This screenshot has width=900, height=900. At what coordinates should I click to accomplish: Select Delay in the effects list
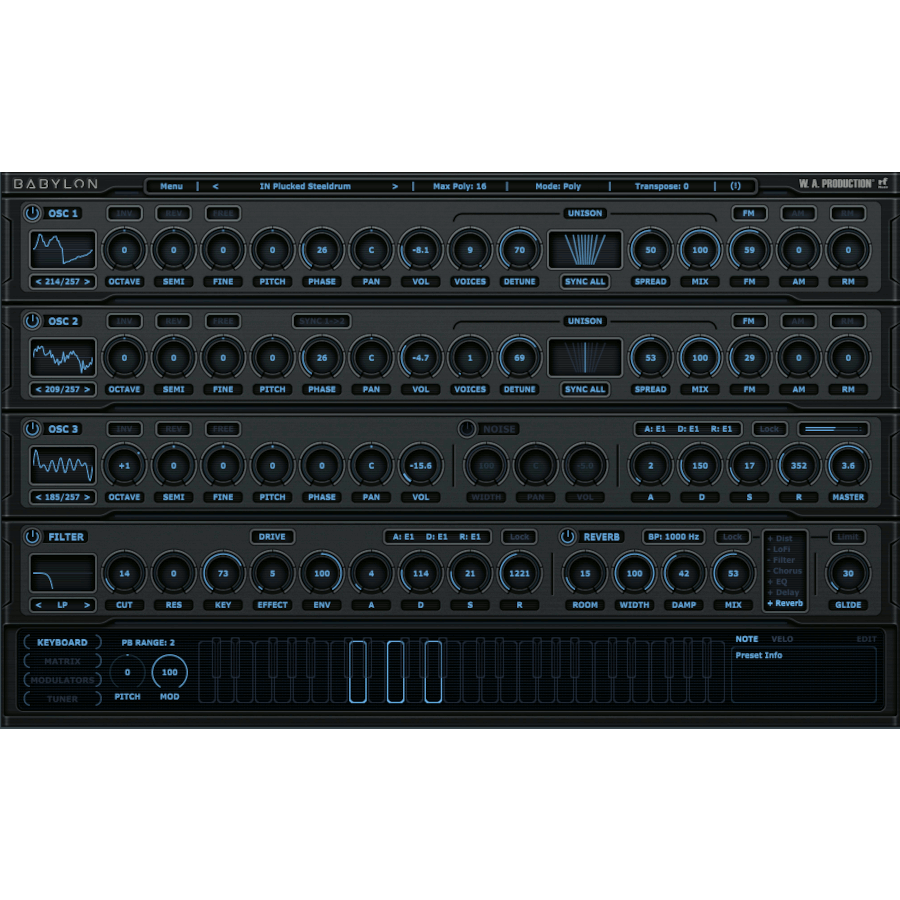point(783,592)
